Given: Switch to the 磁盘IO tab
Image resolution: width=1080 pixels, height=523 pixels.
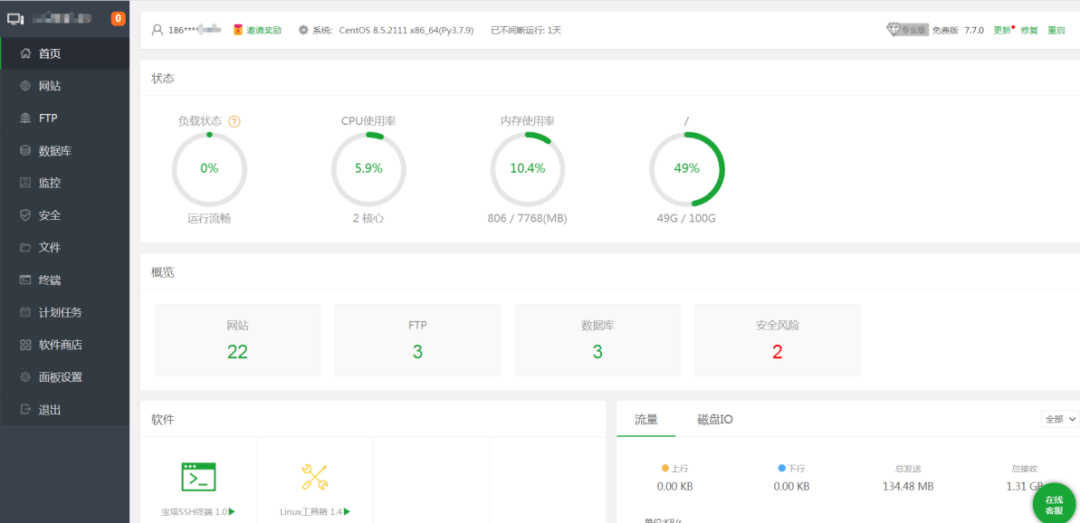Looking at the screenshot, I should coord(715,419).
